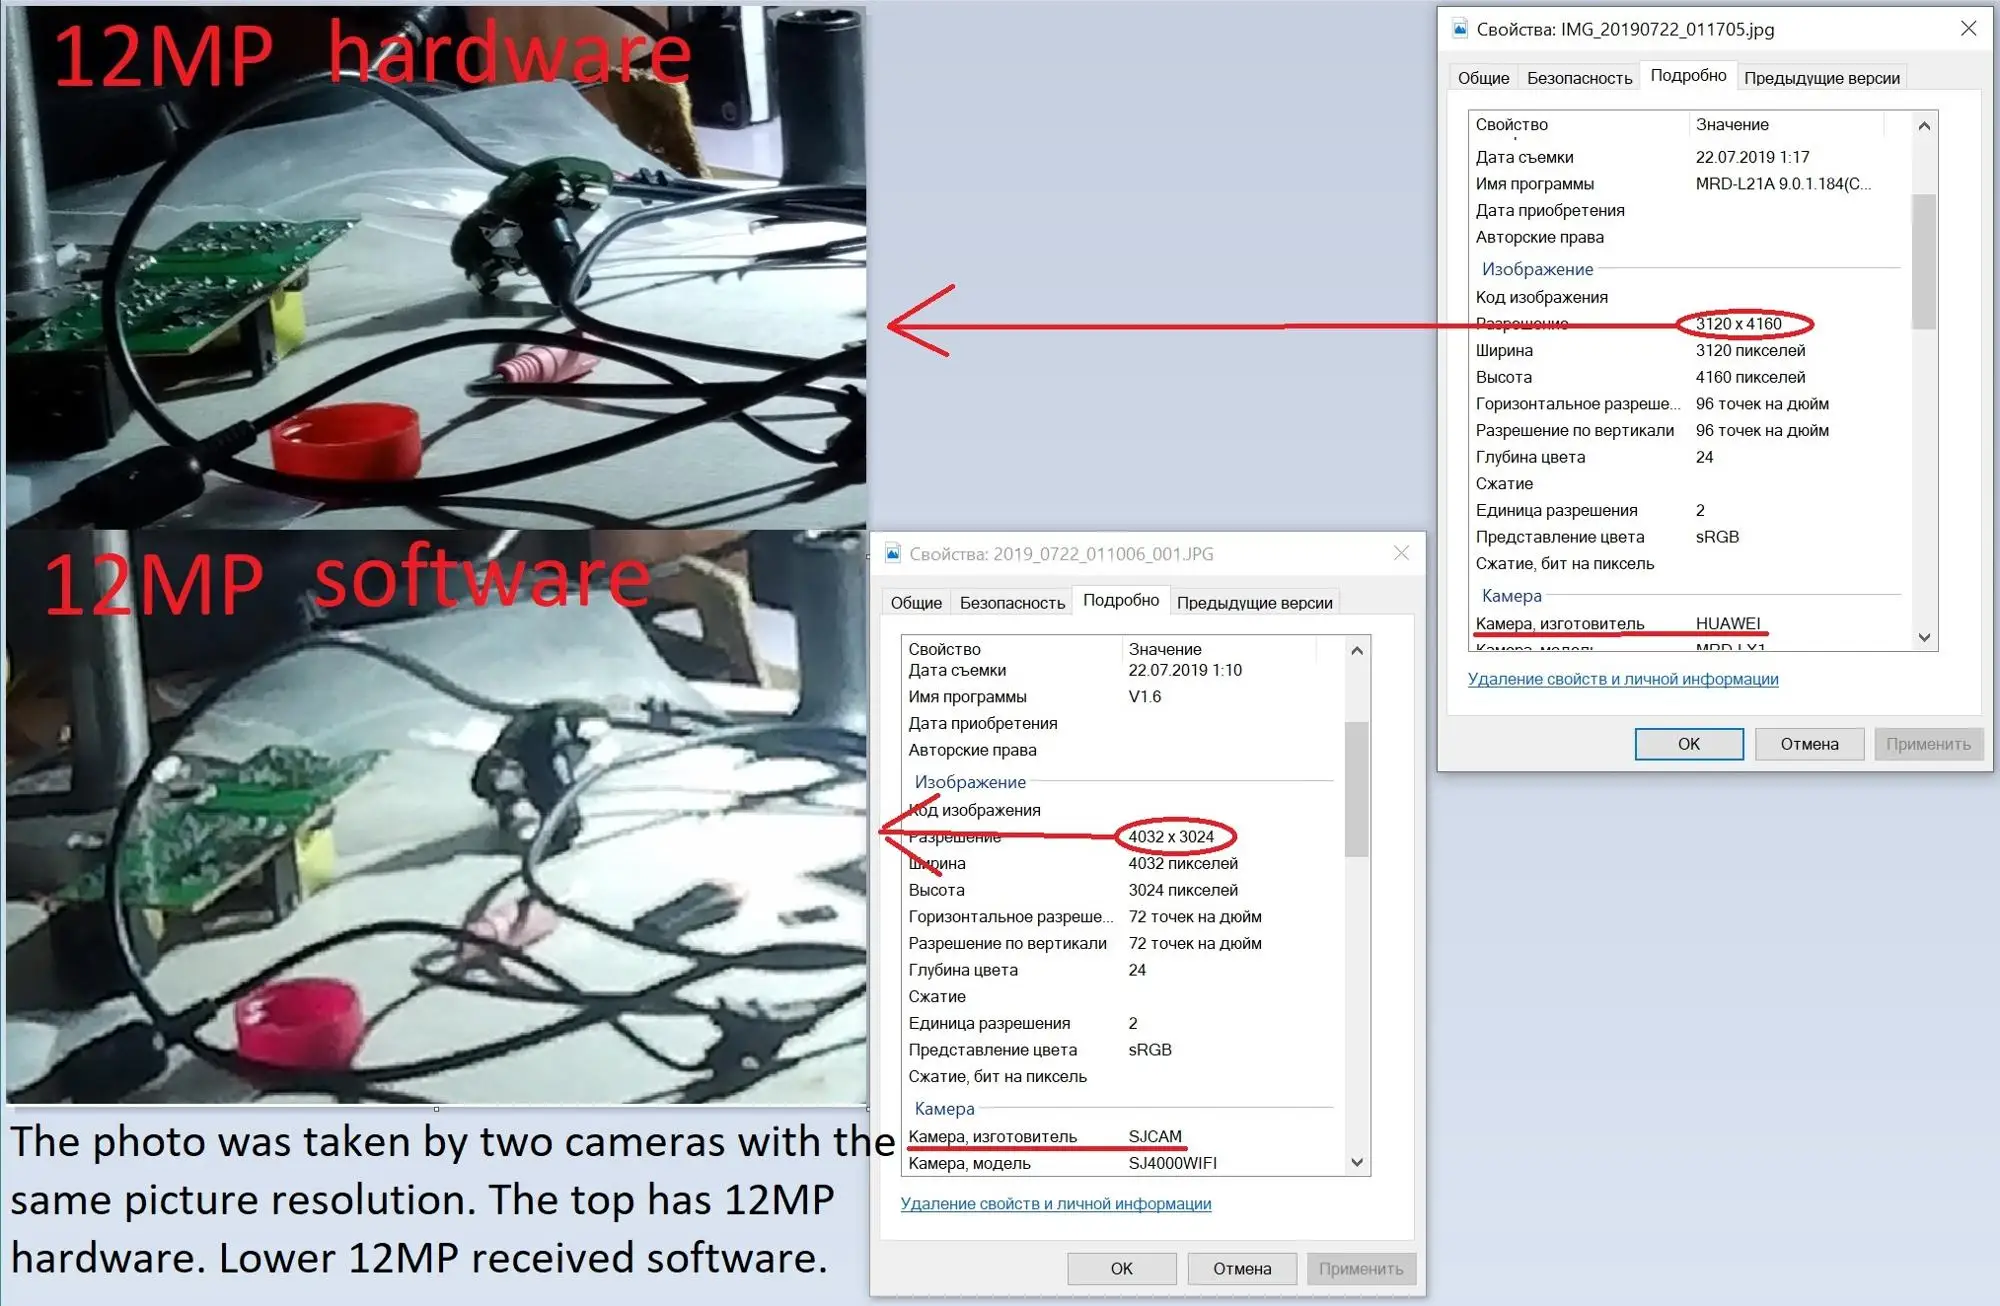
Task: Open Безопасность tab in 2019_0722 dialog
Action: pyautogui.click(x=1012, y=603)
